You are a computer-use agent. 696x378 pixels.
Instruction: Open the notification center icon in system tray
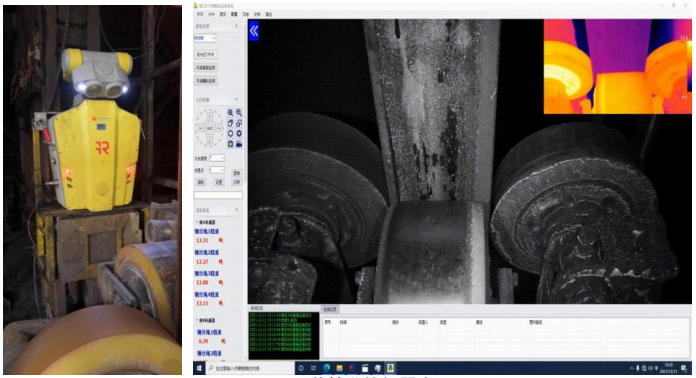[684, 368]
